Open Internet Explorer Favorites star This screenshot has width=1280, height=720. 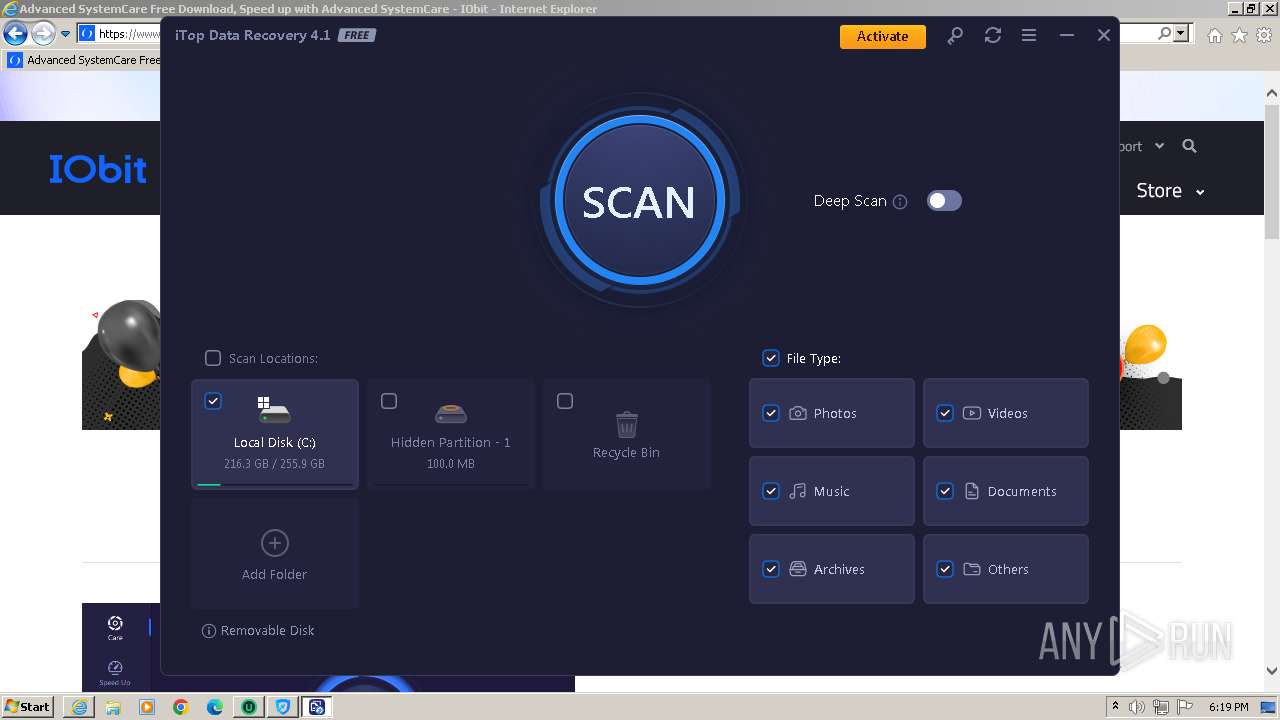click(x=1239, y=35)
